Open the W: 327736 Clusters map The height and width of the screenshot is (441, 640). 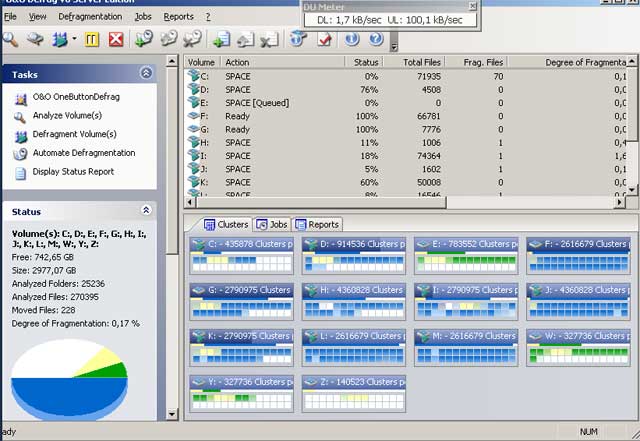click(x=578, y=347)
